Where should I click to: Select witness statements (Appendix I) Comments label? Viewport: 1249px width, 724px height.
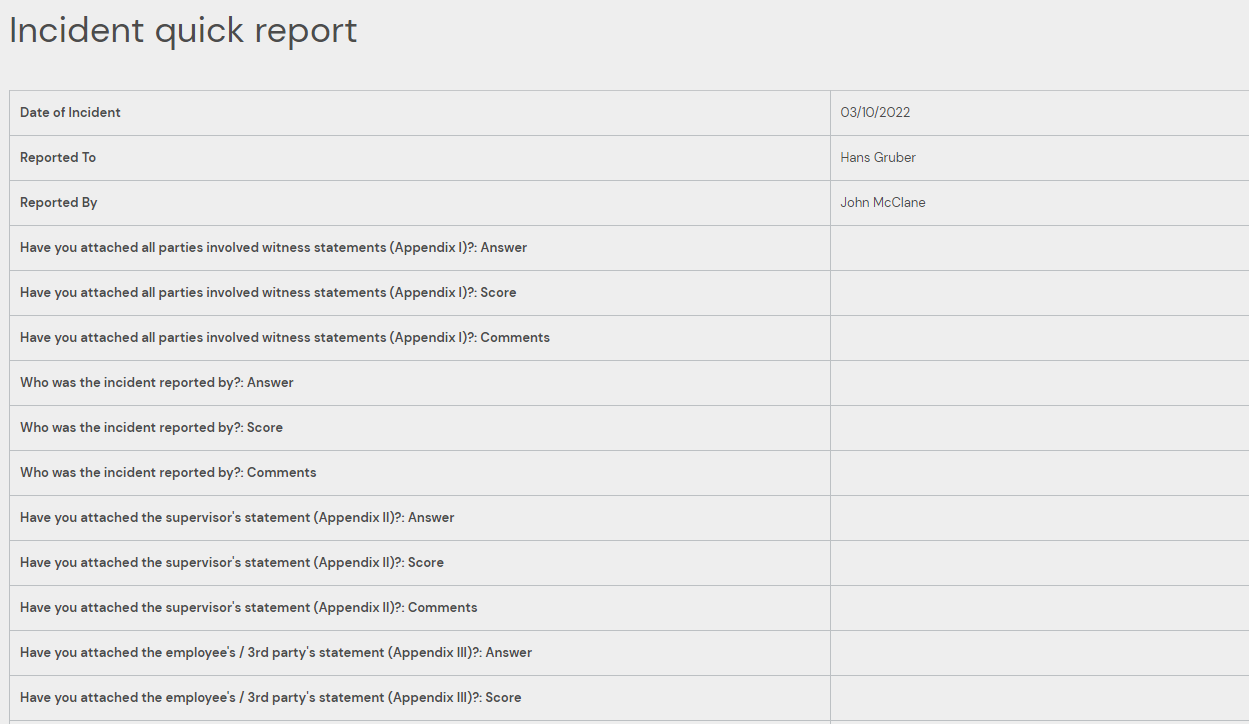(x=285, y=338)
